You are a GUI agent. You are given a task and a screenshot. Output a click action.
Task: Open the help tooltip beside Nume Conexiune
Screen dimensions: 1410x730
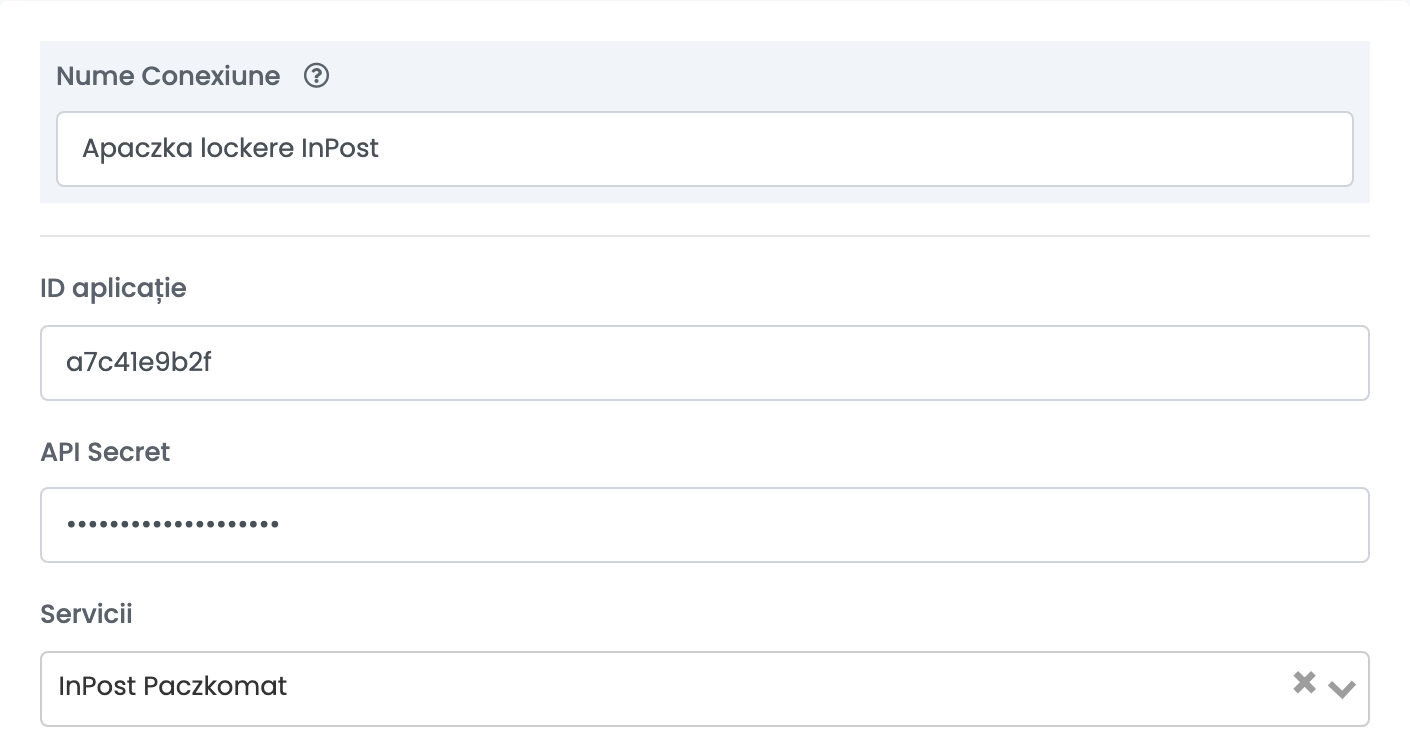pyautogui.click(x=317, y=76)
